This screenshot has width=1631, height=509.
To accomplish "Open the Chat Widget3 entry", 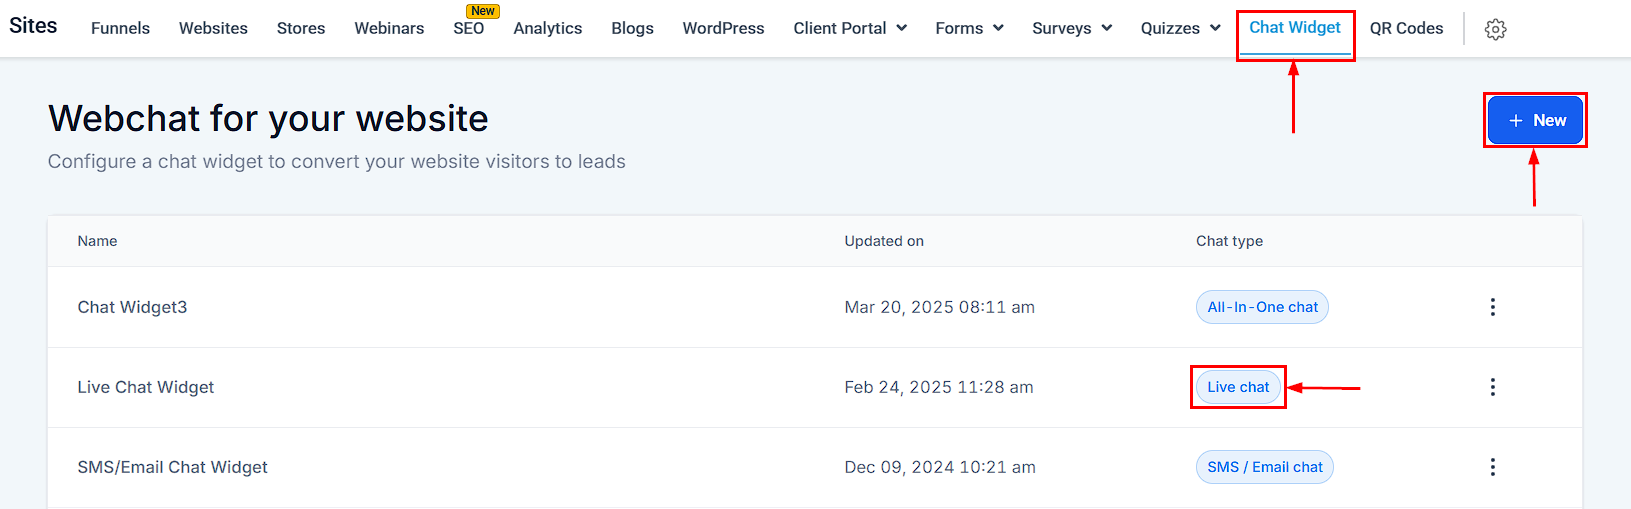I will (132, 307).
